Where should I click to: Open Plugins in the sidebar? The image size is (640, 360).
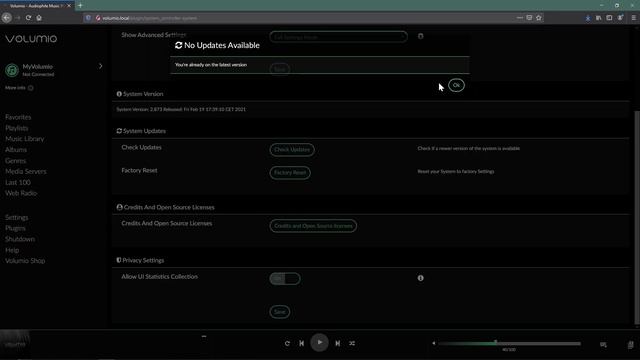click(x=16, y=228)
